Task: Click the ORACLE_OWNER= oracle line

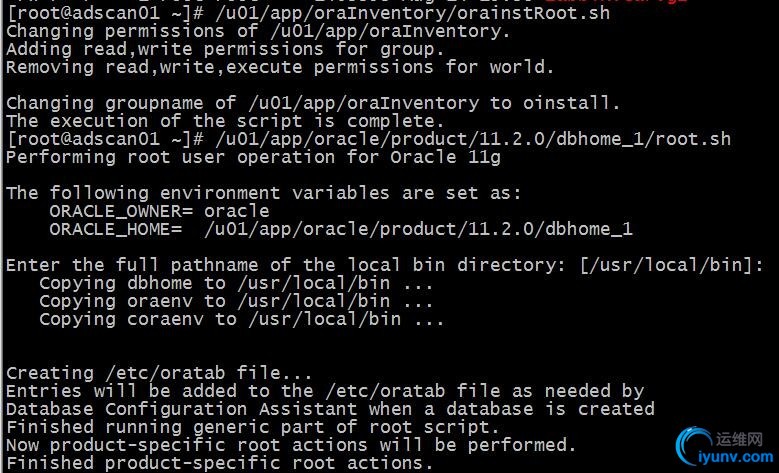Action: click(x=159, y=211)
